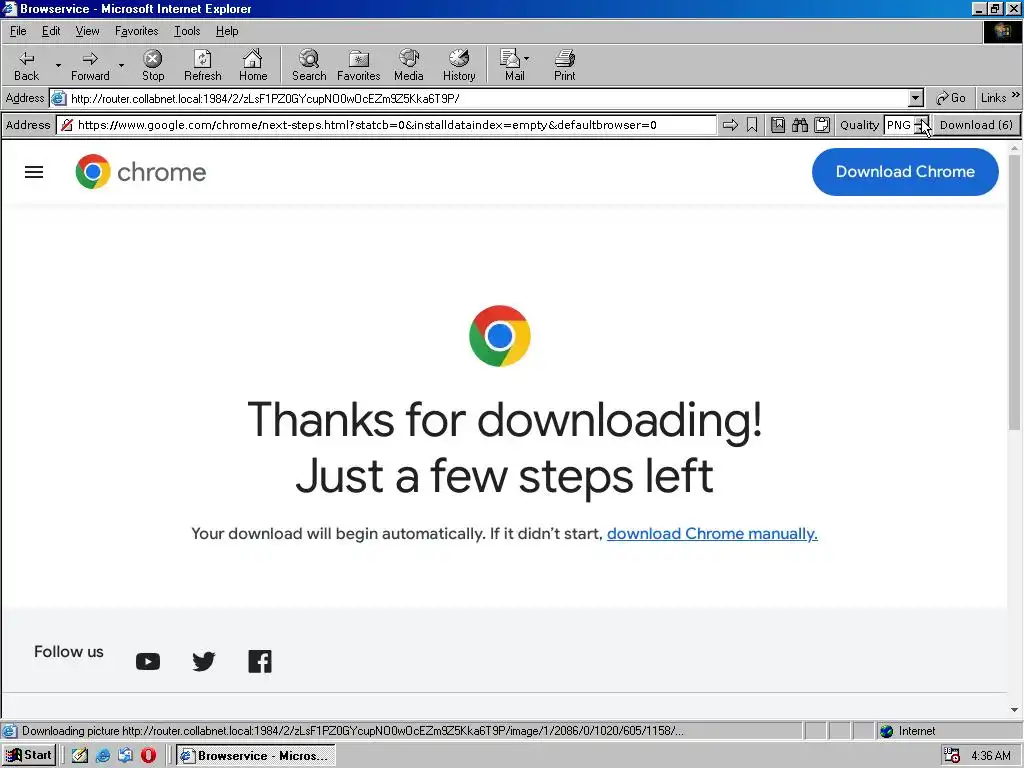This screenshot has height=768, width=1024.
Task: Expand the Mail button dropdown arrow
Action: 527,58
